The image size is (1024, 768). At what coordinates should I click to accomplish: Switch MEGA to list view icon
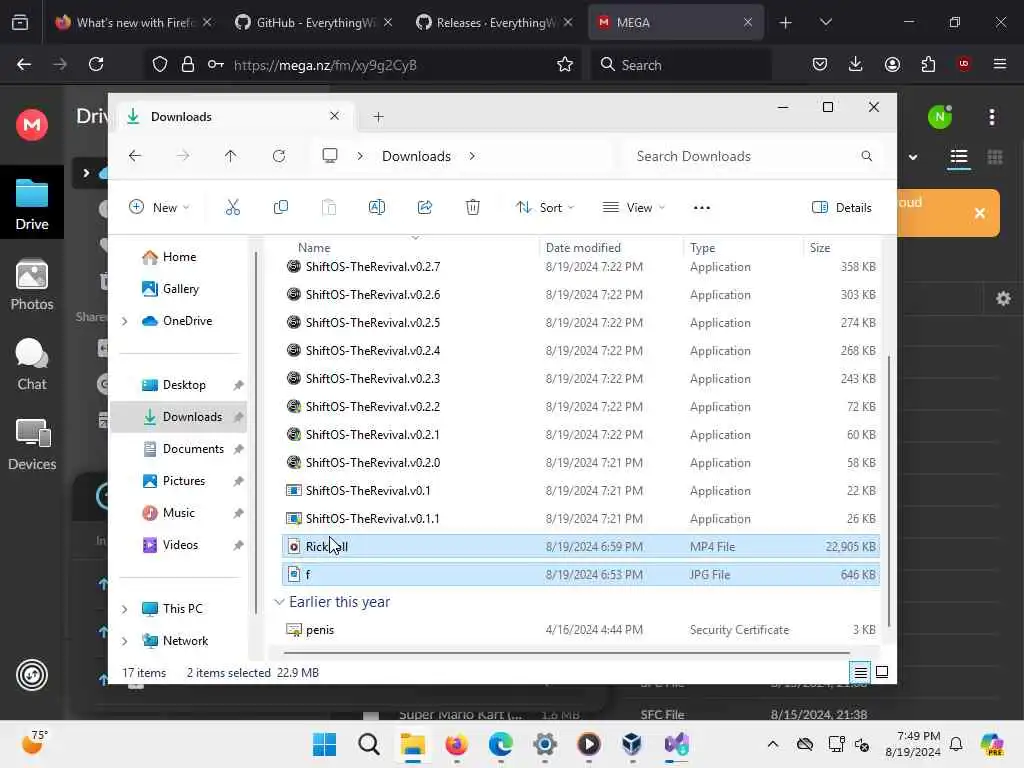(x=959, y=157)
